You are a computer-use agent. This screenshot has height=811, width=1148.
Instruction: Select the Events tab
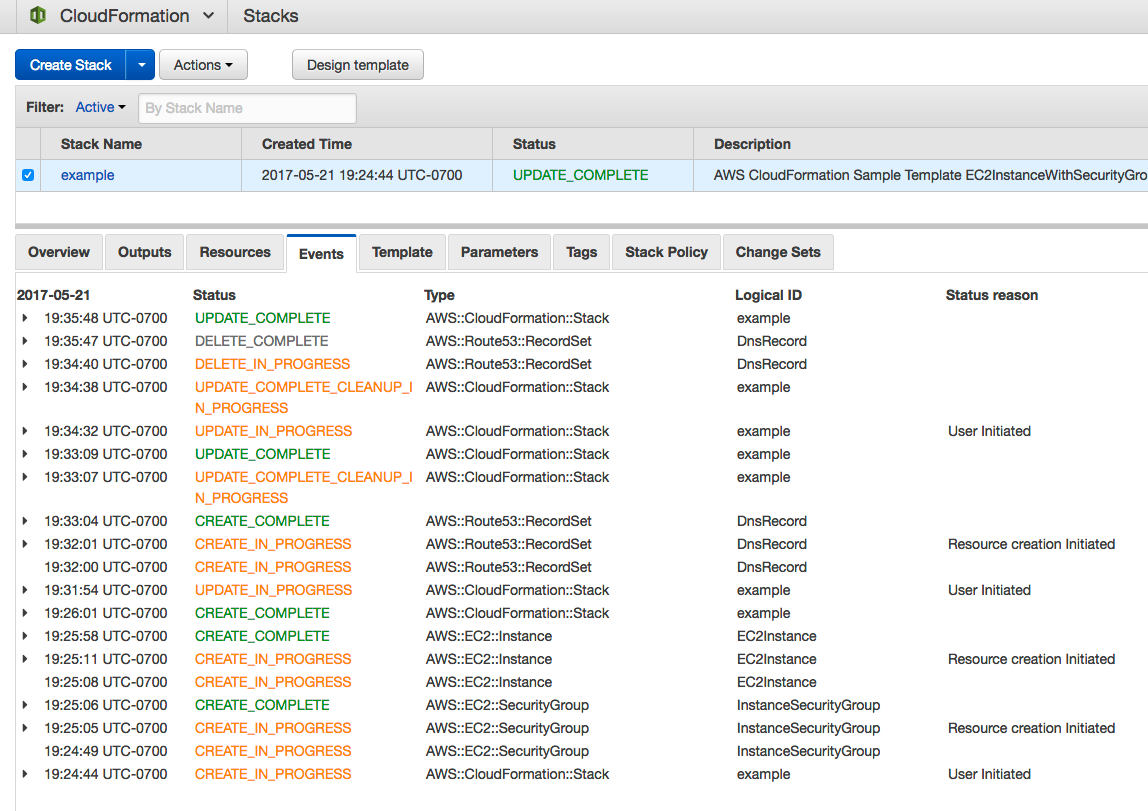pos(321,253)
